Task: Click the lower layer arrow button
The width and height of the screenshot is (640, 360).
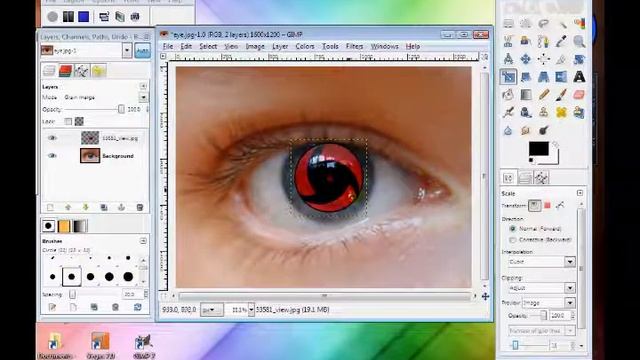Action: pos(85,207)
